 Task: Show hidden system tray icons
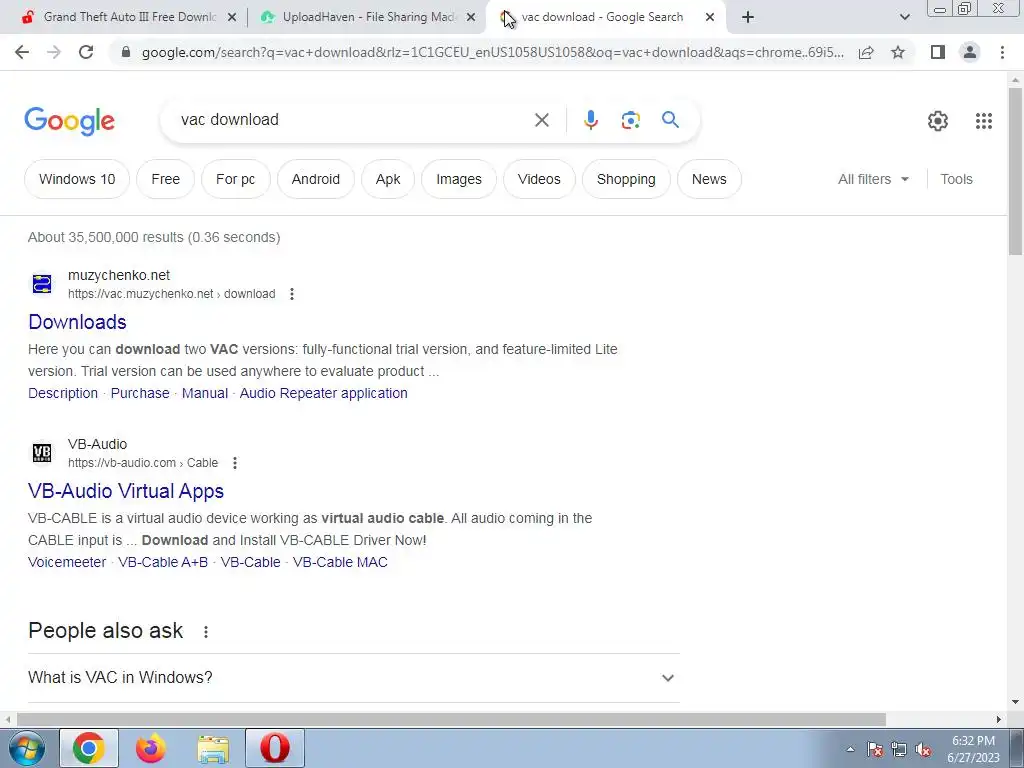tap(850, 750)
